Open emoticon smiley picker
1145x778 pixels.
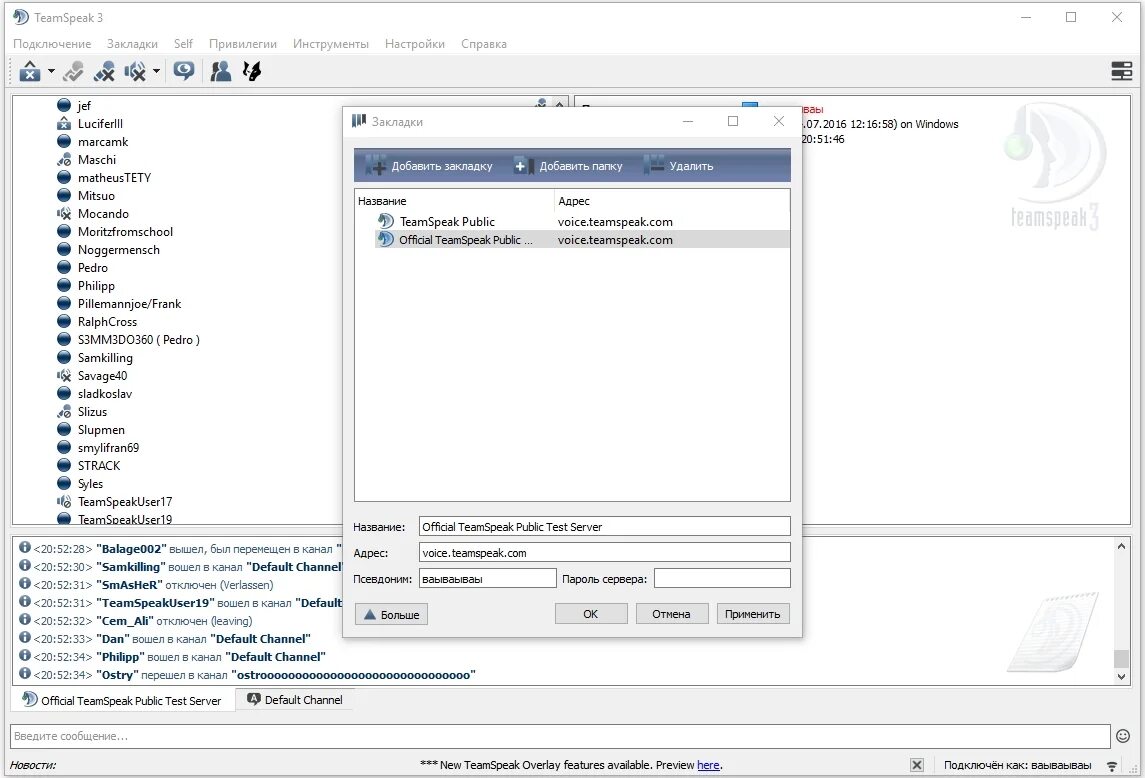point(1123,736)
